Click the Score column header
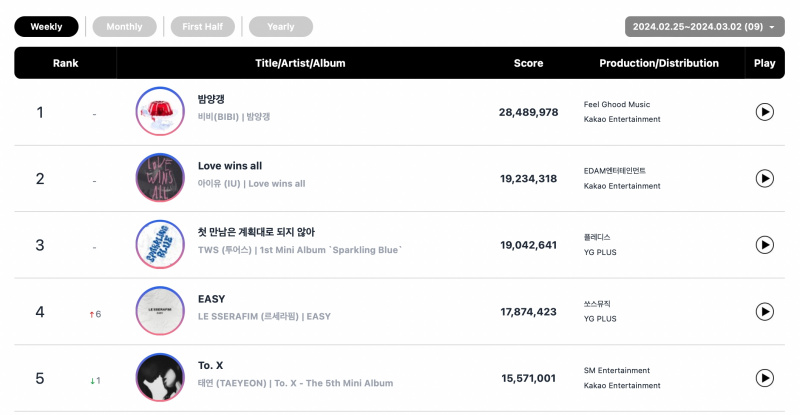The height and width of the screenshot is (415, 800). [x=528, y=63]
